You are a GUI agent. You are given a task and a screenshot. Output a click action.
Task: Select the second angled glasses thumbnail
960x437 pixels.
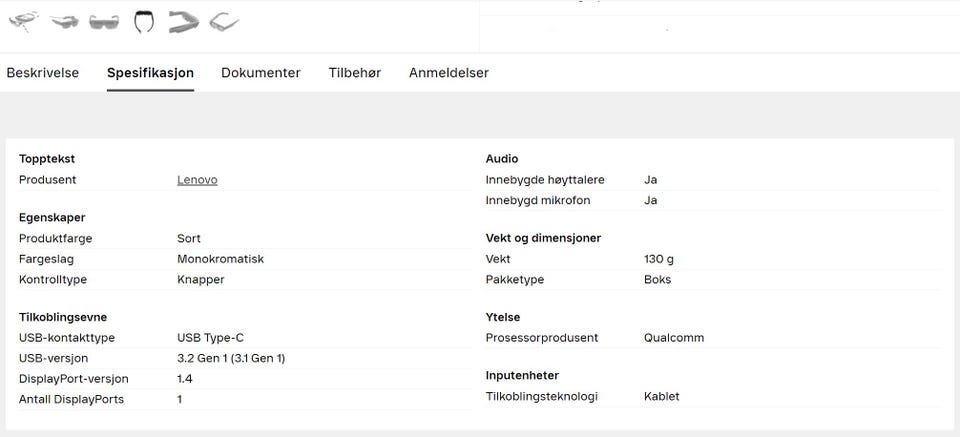tap(64, 20)
